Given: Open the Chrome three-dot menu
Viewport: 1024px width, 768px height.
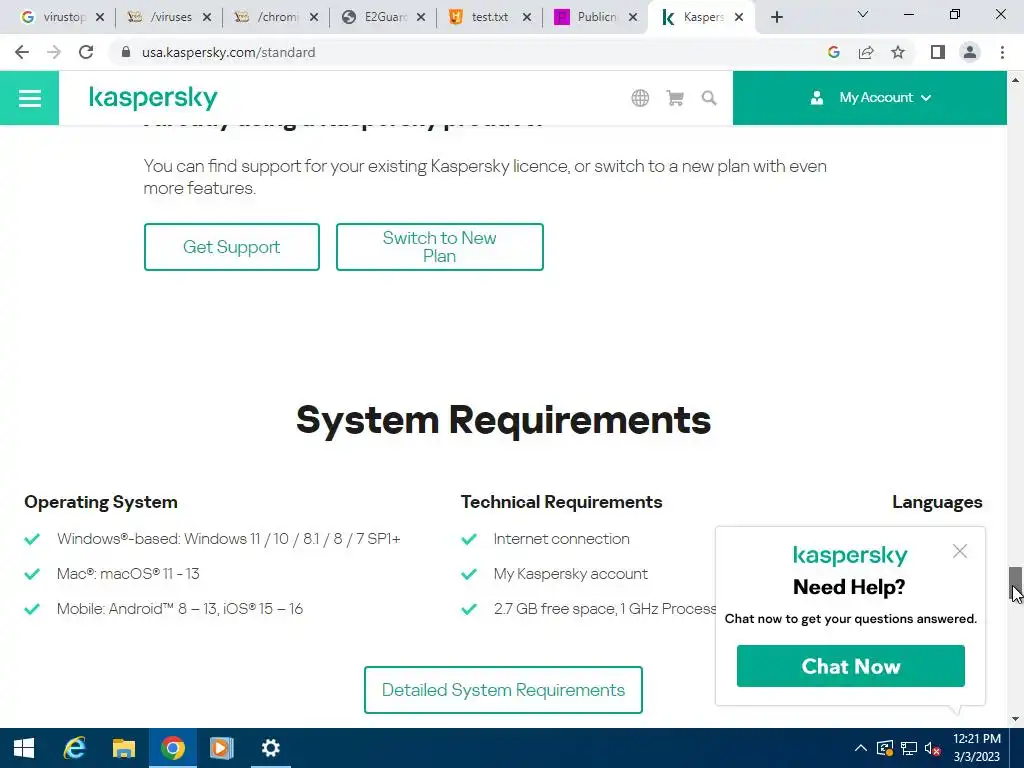Looking at the screenshot, I should (1002, 52).
